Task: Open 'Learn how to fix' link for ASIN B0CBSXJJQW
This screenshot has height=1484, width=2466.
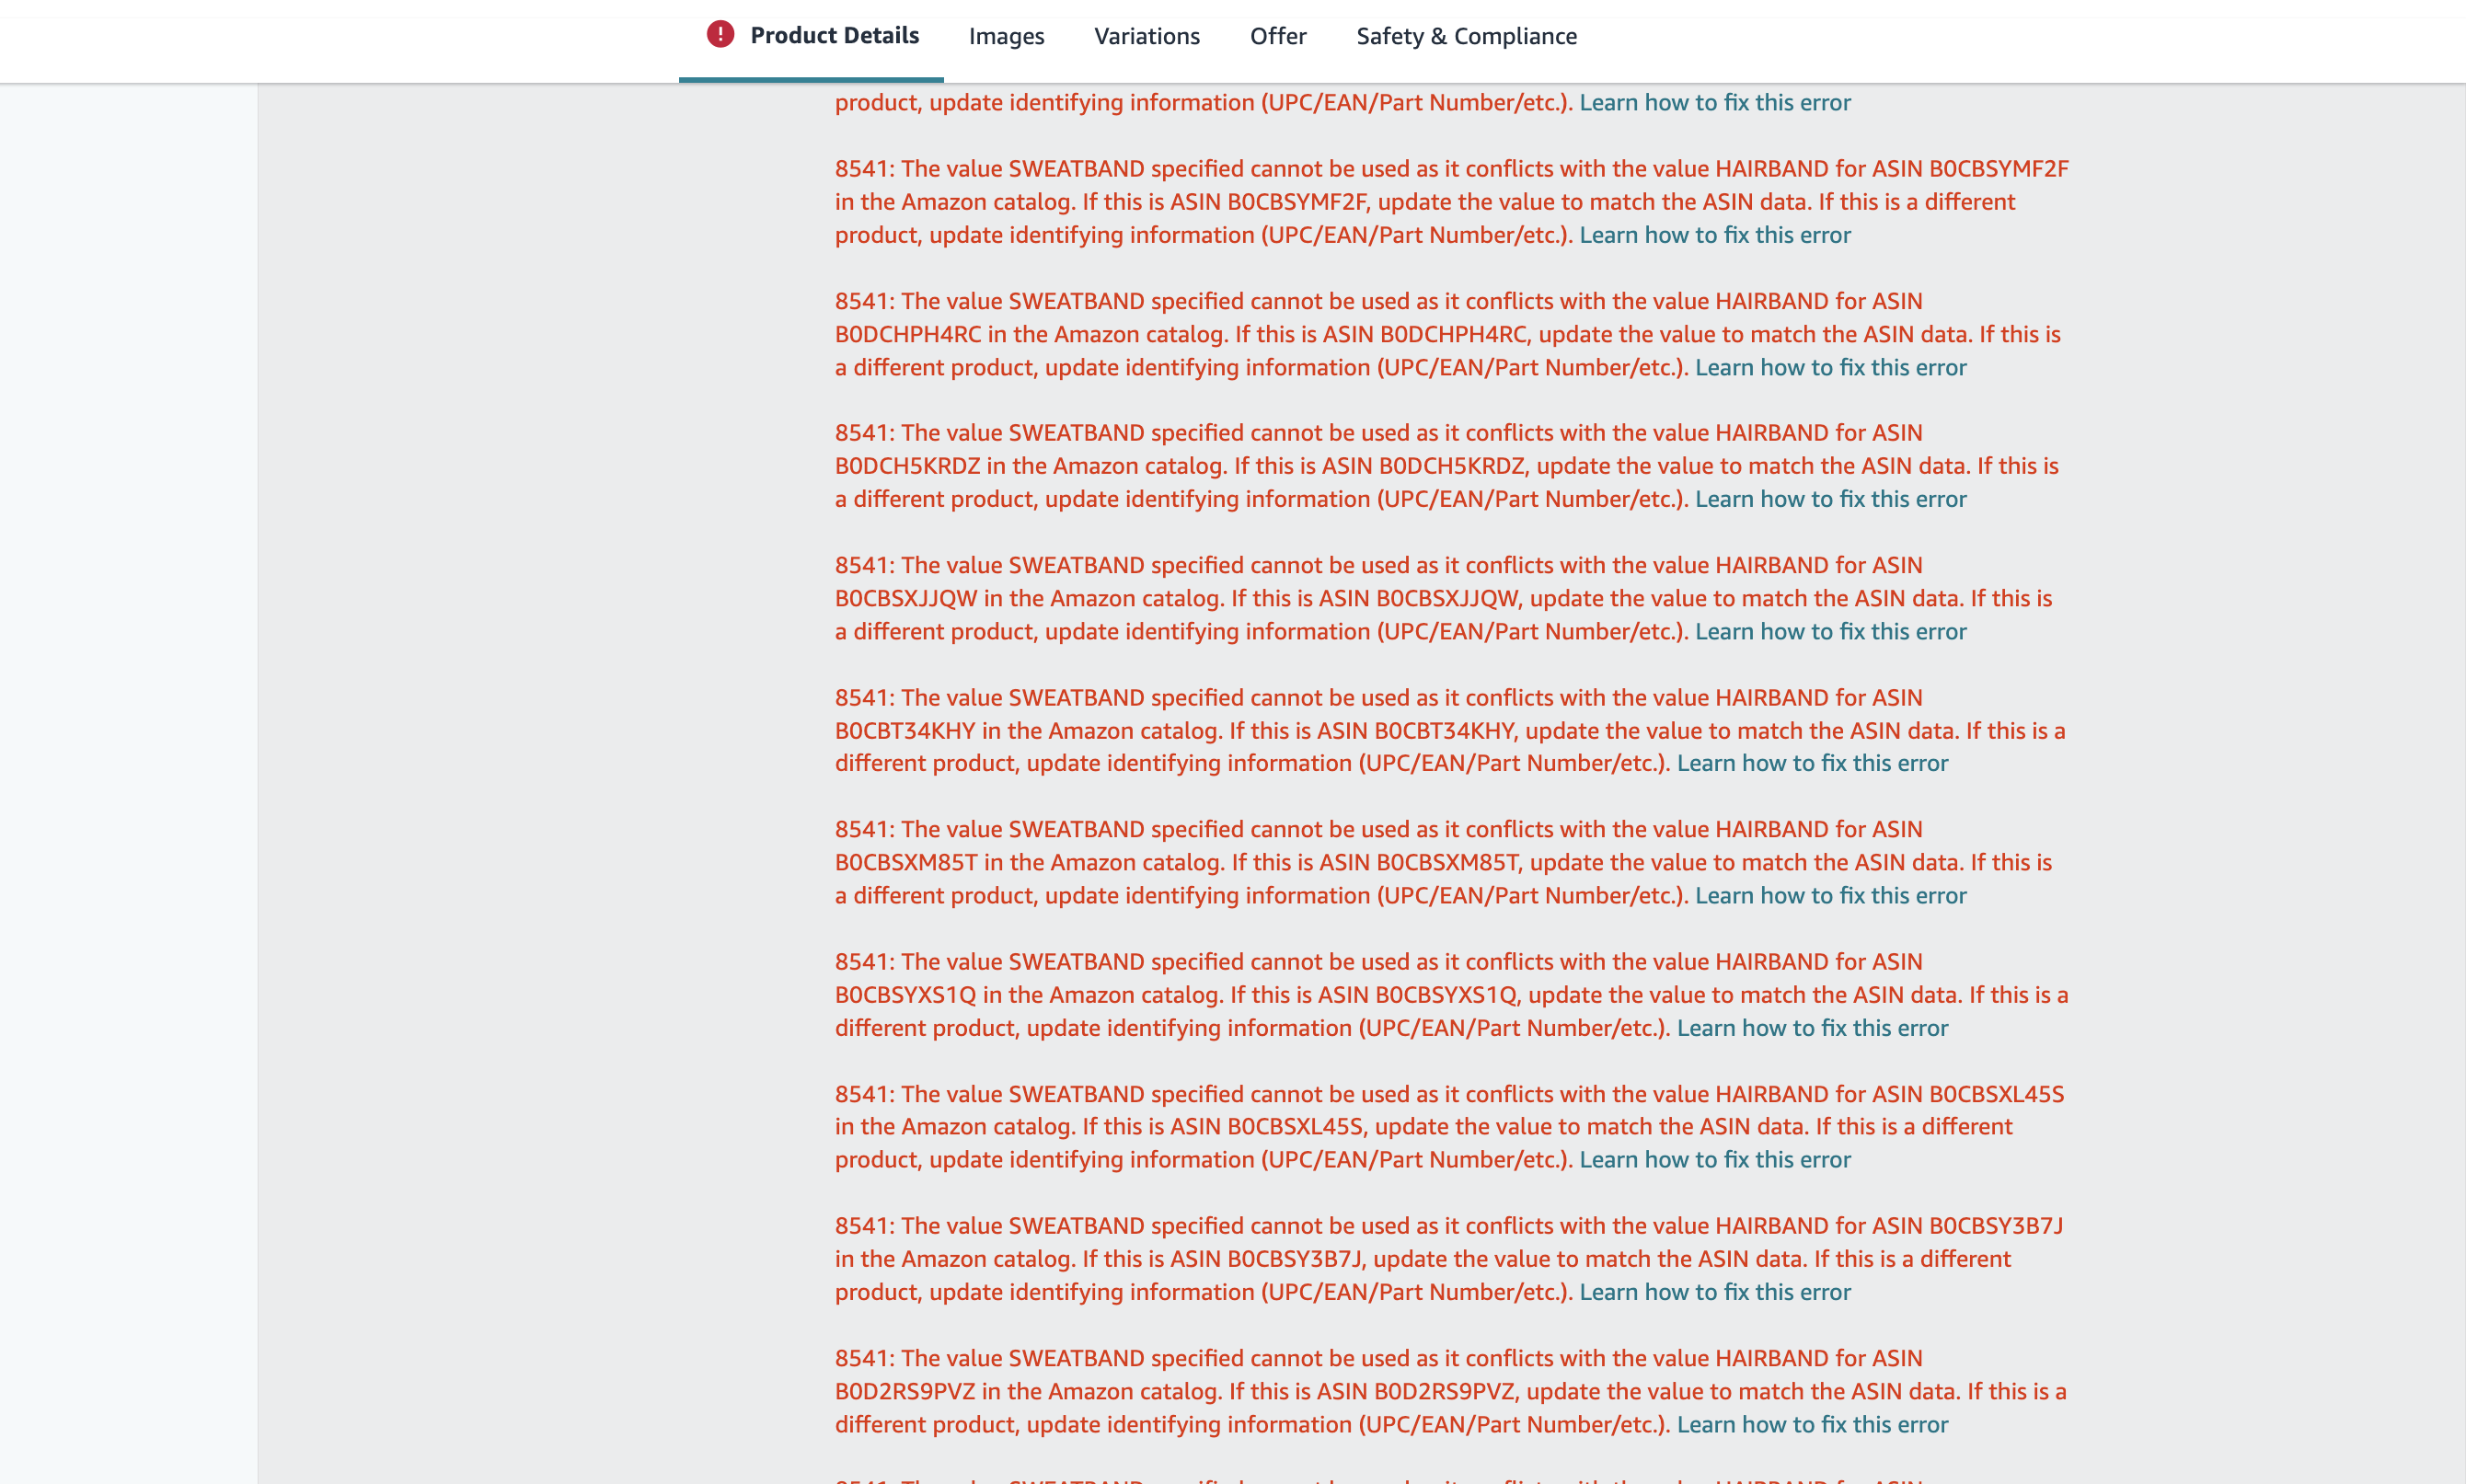Action: coord(1830,631)
